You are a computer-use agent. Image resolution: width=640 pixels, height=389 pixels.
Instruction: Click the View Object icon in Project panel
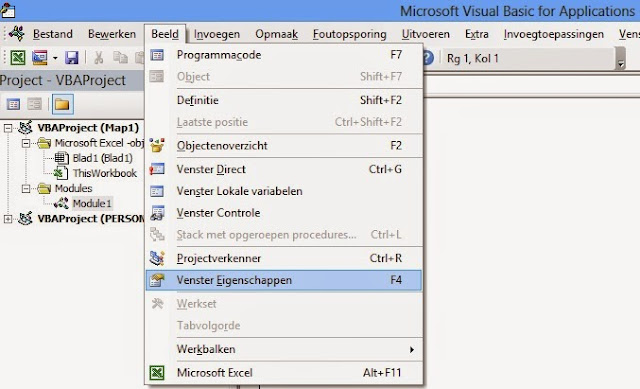pyautogui.click(x=35, y=104)
